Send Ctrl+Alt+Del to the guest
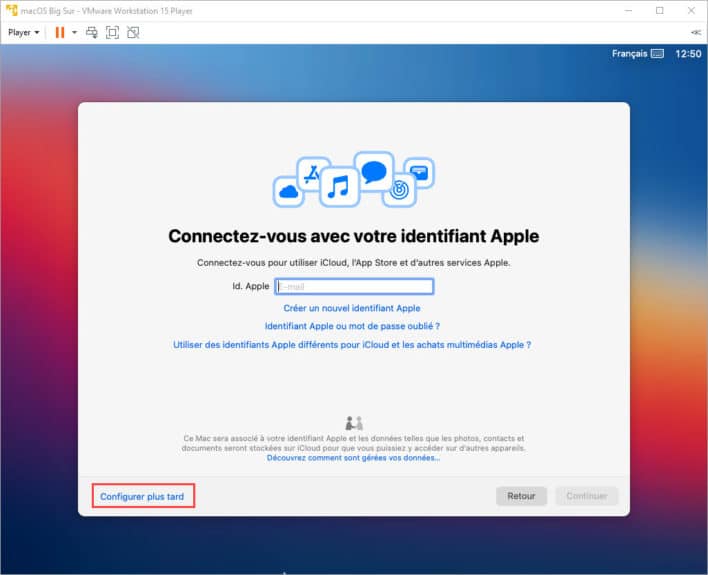Viewport: 708px width, 575px height. 92,33
